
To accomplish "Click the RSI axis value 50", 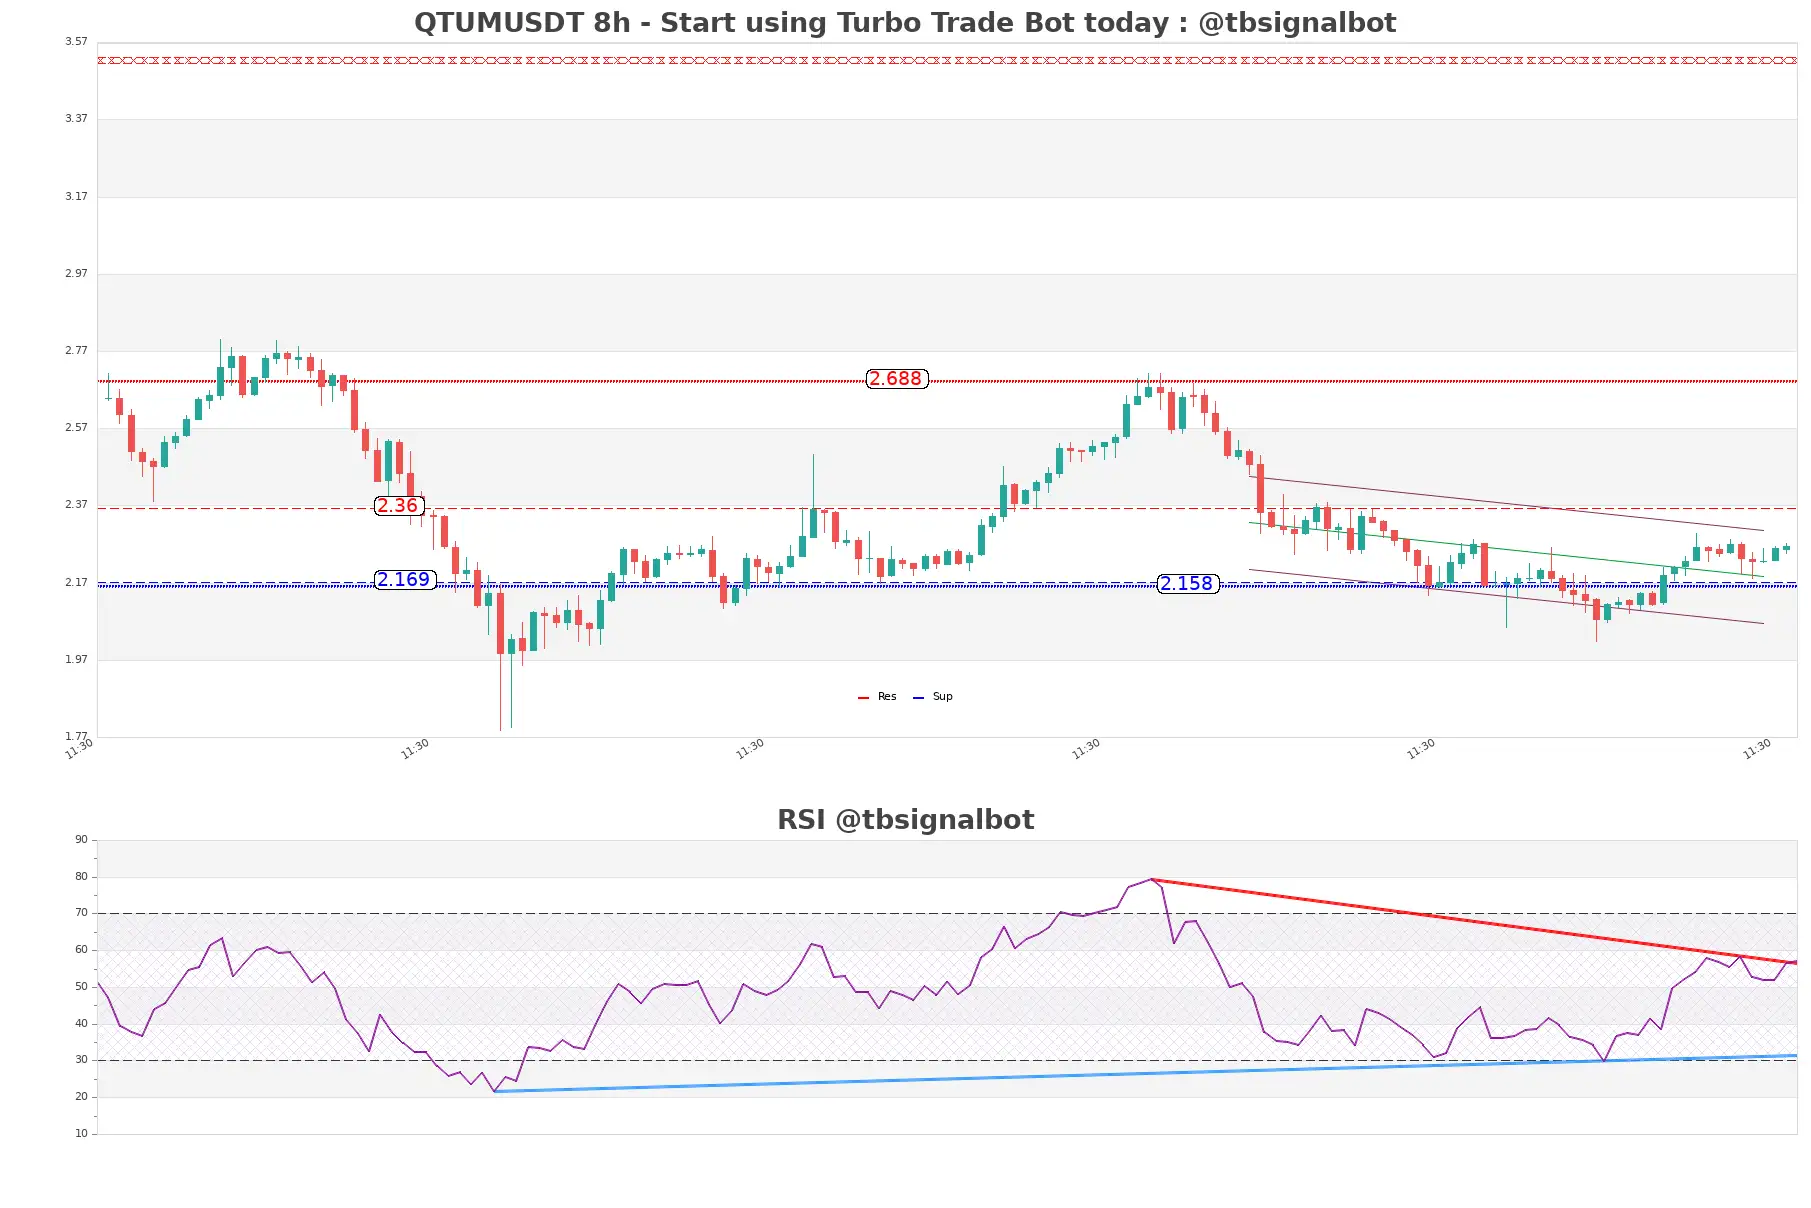I will [x=81, y=987].
